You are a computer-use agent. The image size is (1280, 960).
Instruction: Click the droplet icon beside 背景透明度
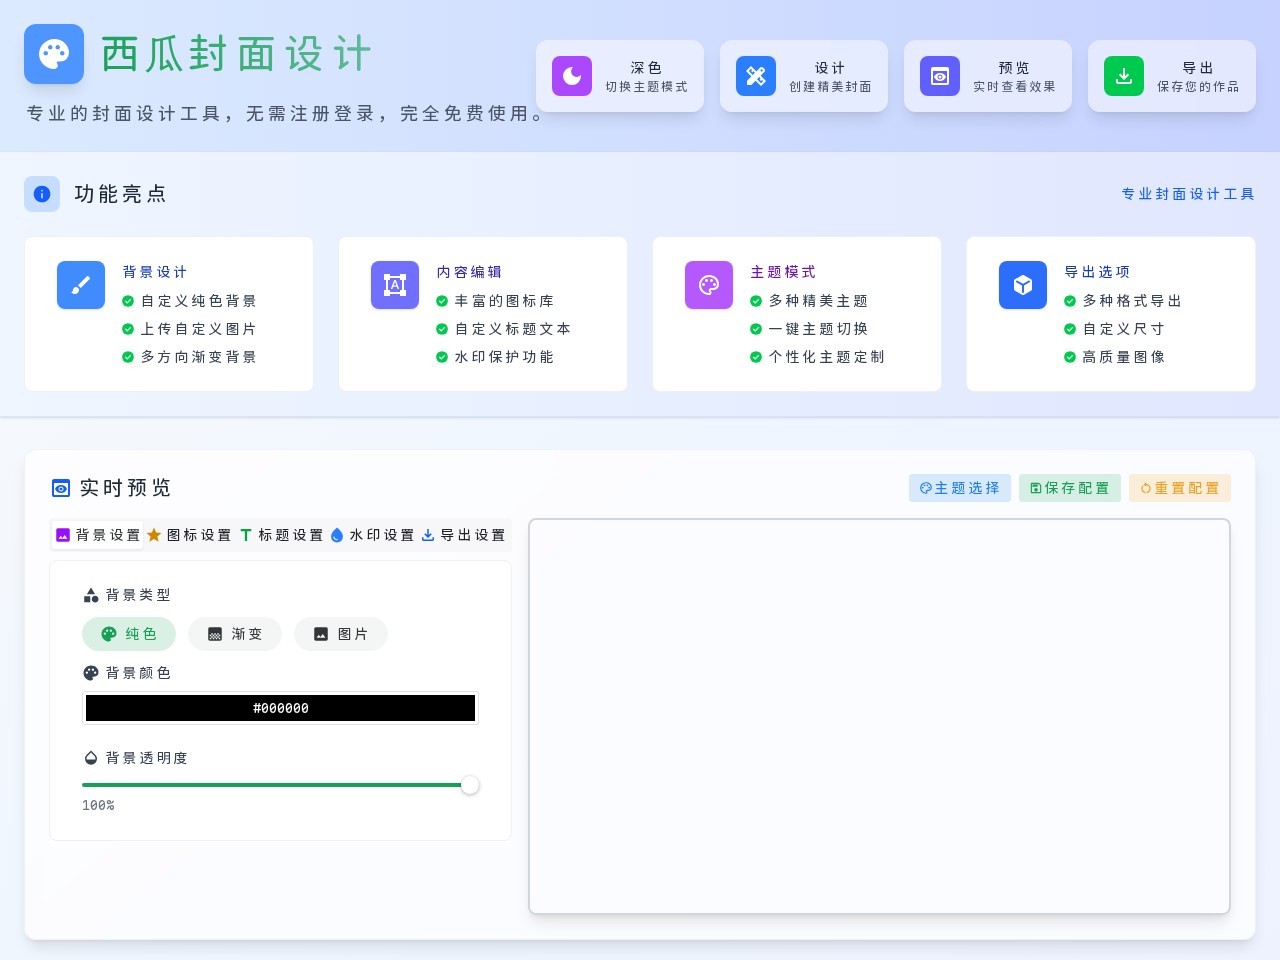[91, 758]
